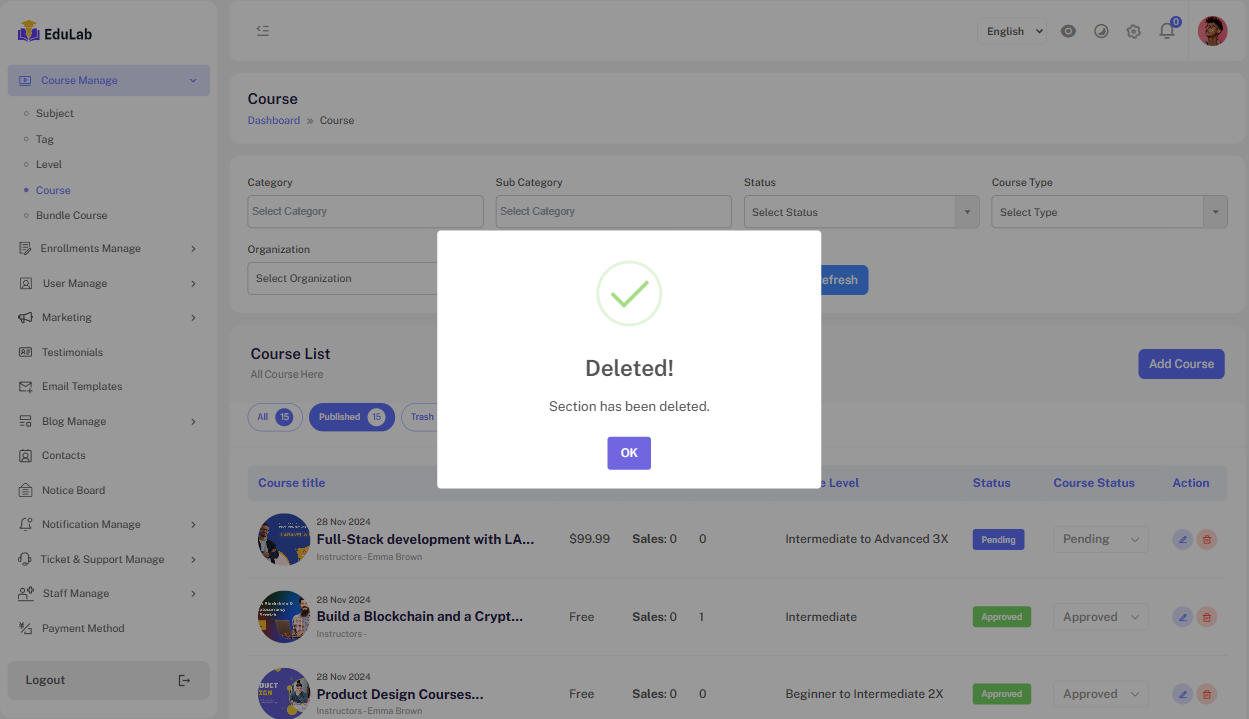Edit the Build a Blockchain course
1249x719 pixels.
click(x=1182, y=617)
